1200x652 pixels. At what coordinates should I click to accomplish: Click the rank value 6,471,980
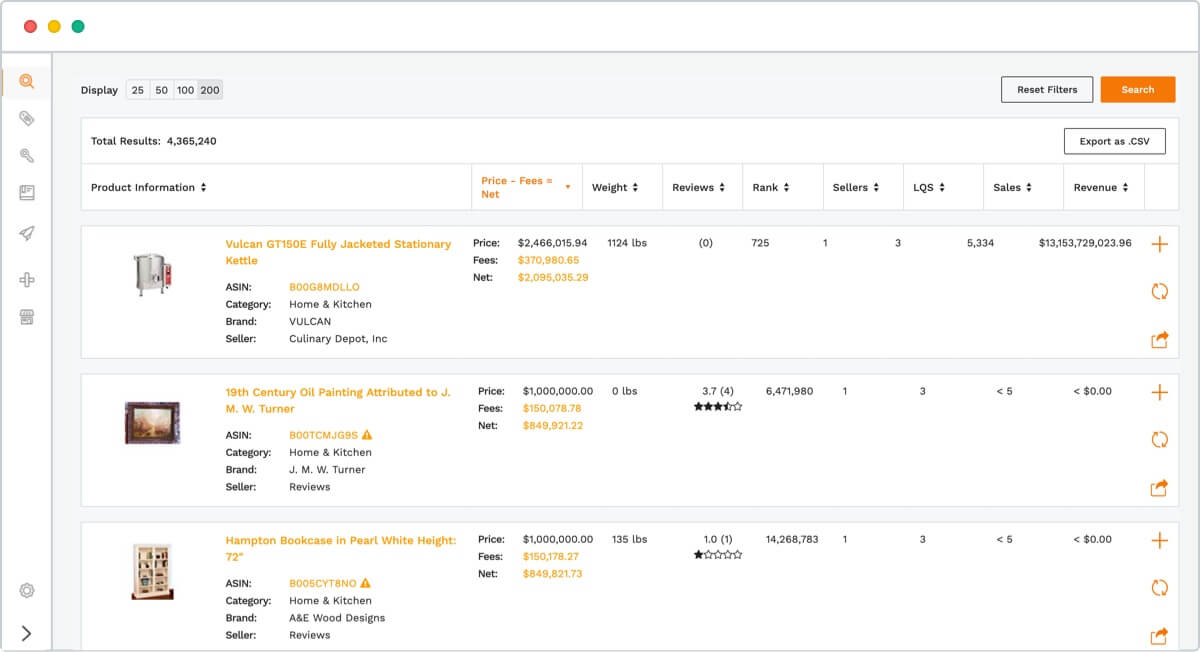(x=789, y=391)
